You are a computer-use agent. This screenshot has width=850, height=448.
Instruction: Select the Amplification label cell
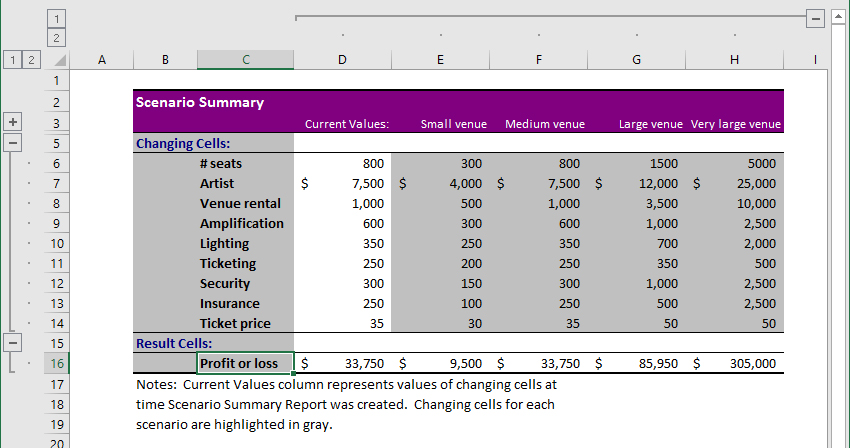(246, 223)
